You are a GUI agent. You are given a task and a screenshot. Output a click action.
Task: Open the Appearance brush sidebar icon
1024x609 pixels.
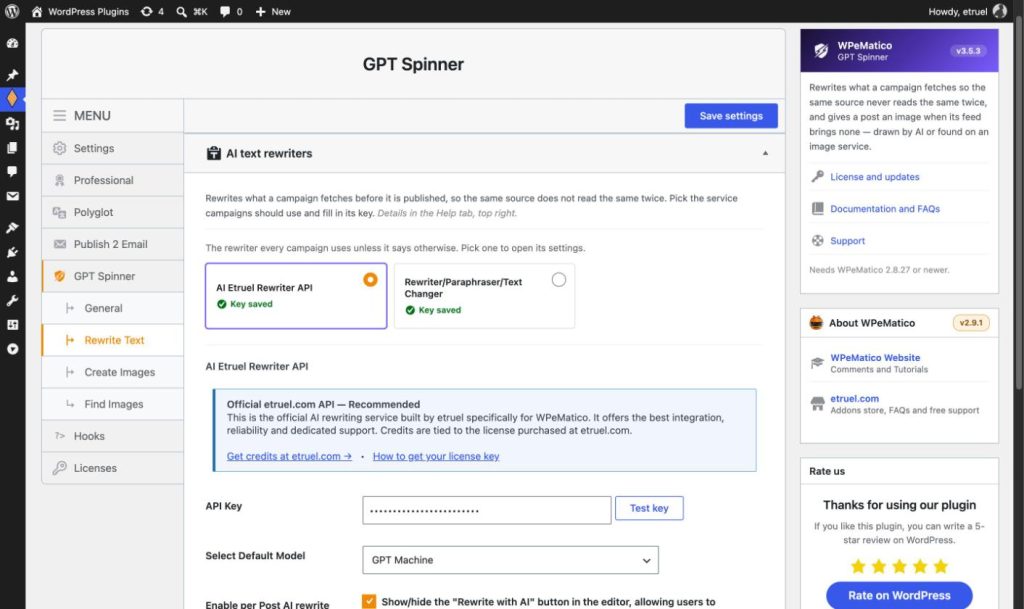click(x=12, y=227)
